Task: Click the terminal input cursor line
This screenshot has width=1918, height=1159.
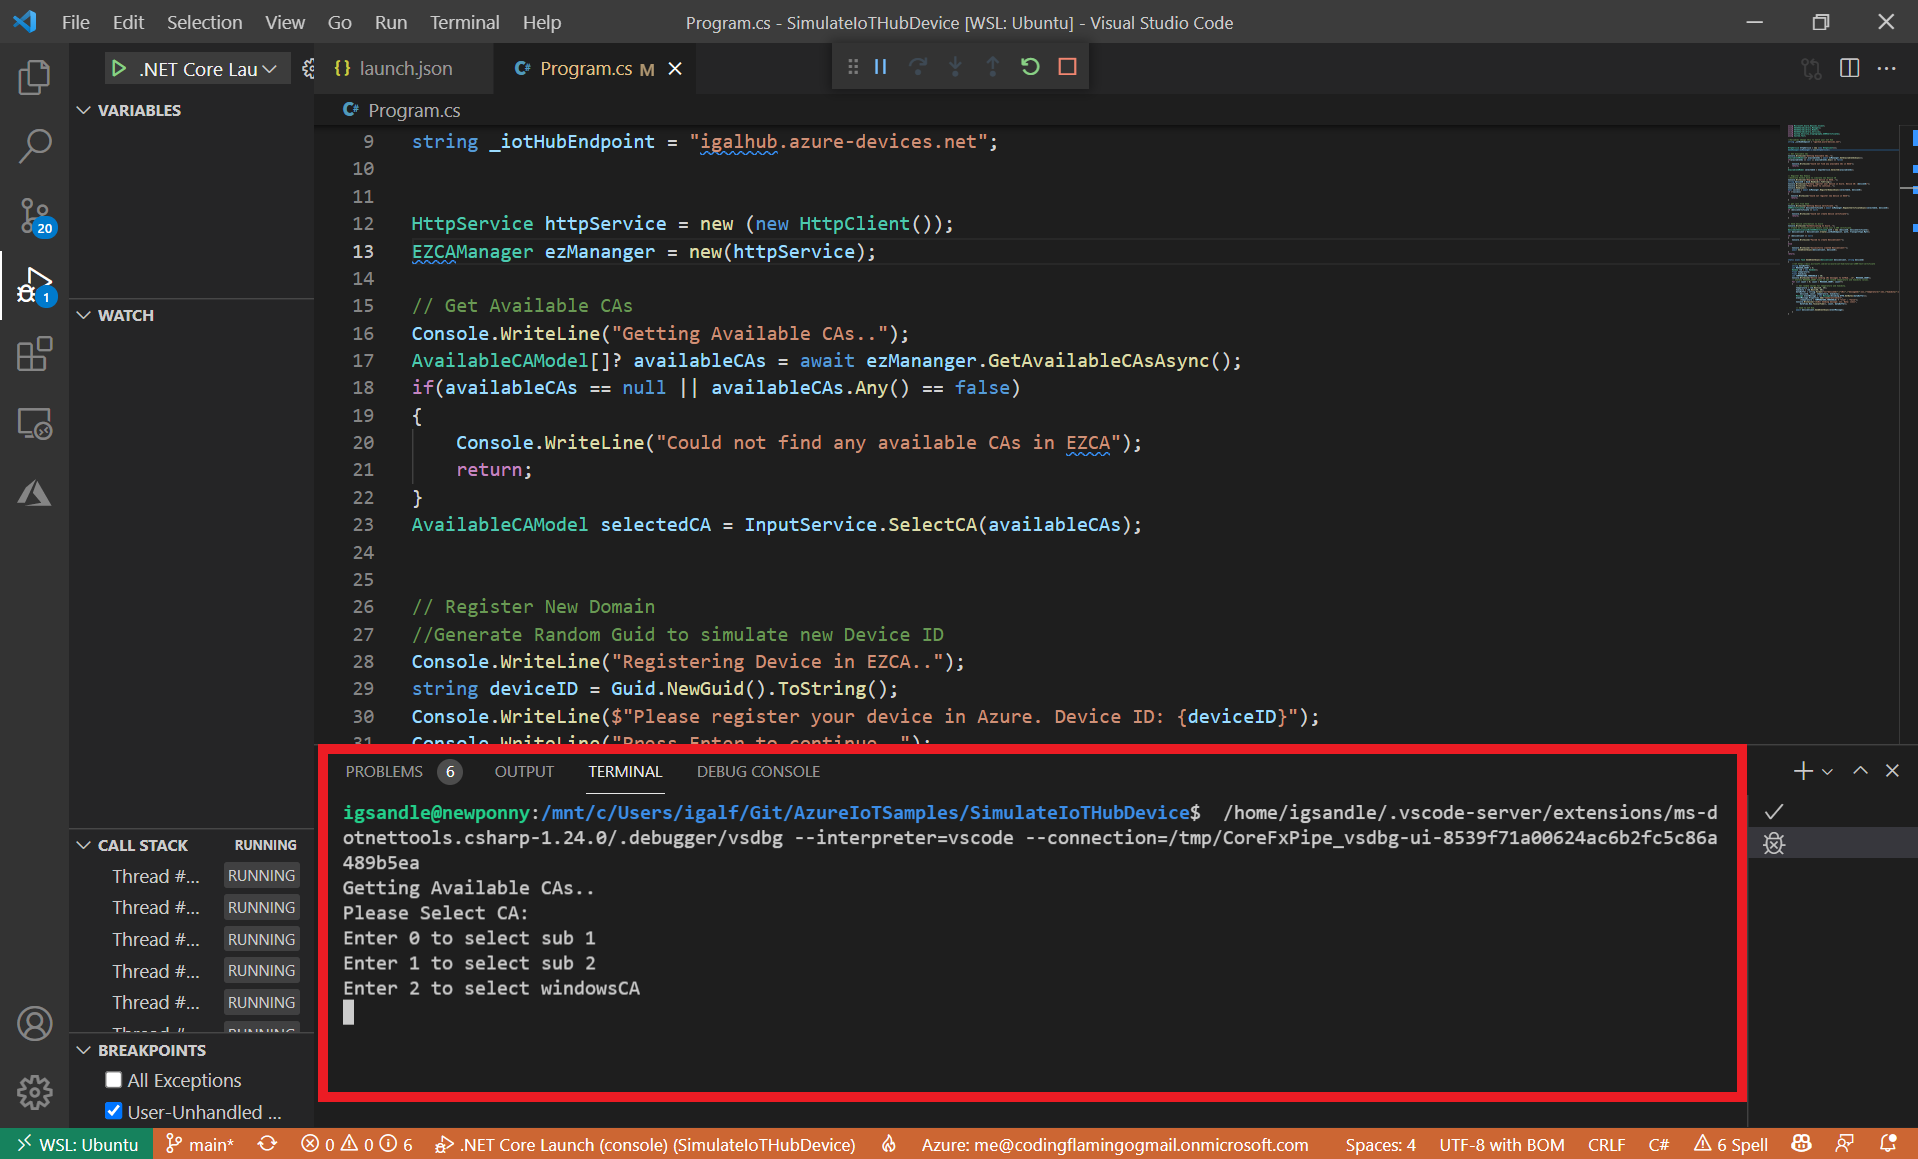Action: [348, 1013]
